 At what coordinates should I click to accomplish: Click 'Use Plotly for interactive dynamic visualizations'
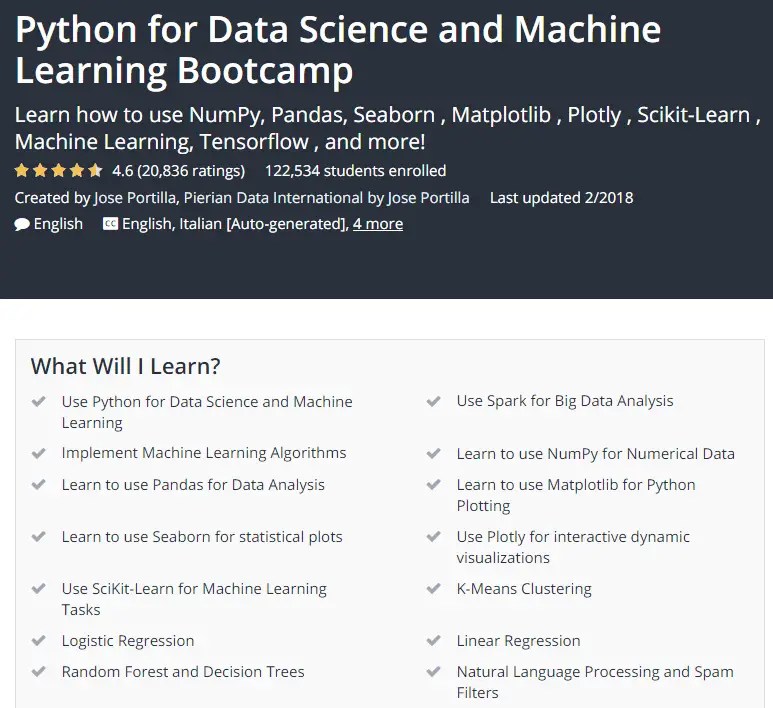point(573,547)
